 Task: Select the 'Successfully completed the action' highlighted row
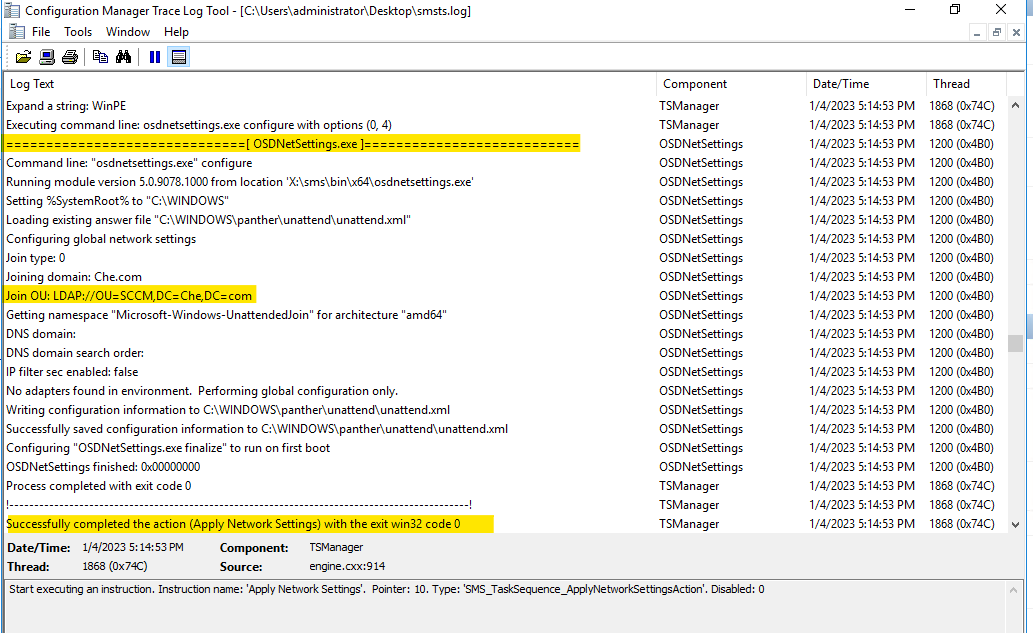click(x=505, y=524)
